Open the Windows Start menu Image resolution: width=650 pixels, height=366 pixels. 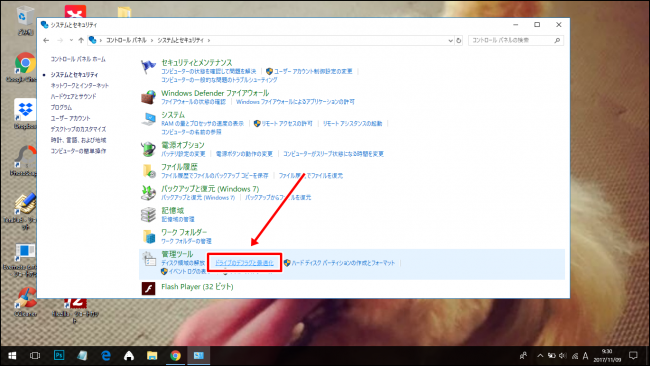pos(12,356)
